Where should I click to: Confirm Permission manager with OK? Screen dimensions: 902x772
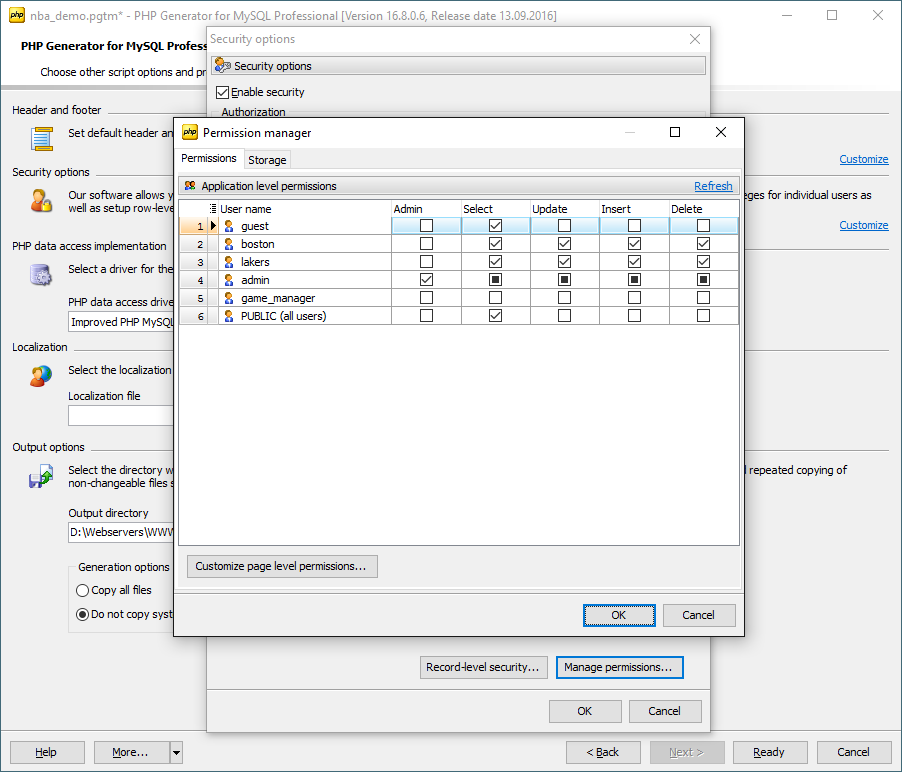pos(619,615)
